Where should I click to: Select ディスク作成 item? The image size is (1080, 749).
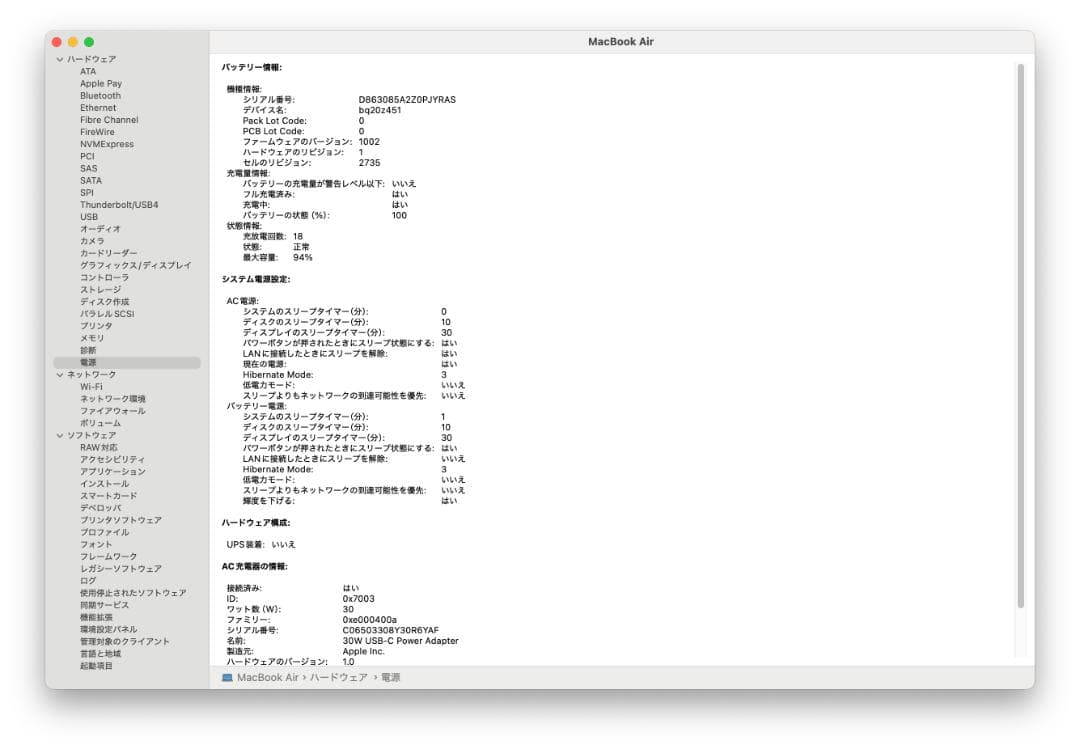(x=104, y=302)
